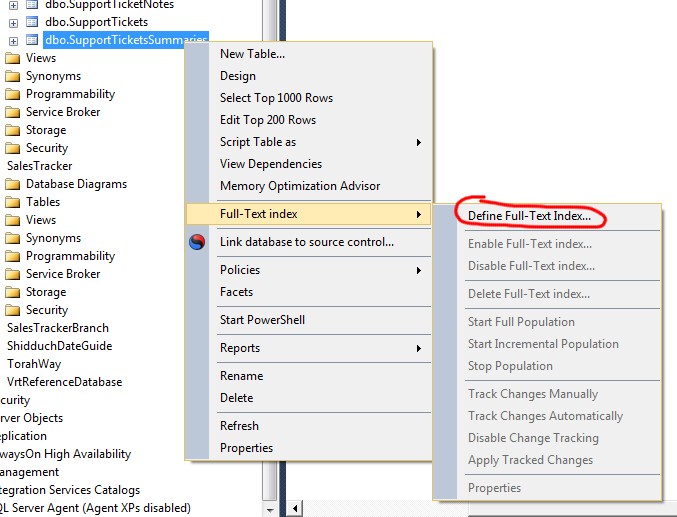Click the Server Objects node
Screen dimensions: 677x517
31,418
